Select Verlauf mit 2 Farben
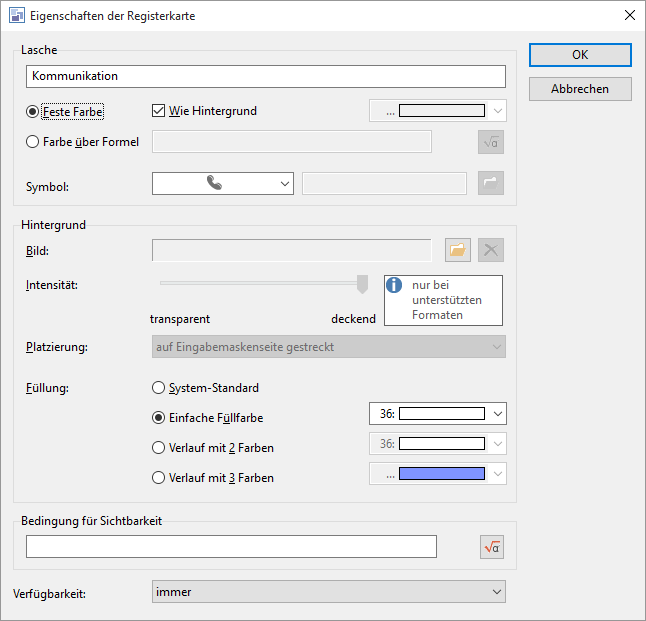This screenshot has width=646, height=621. (158, 447)
